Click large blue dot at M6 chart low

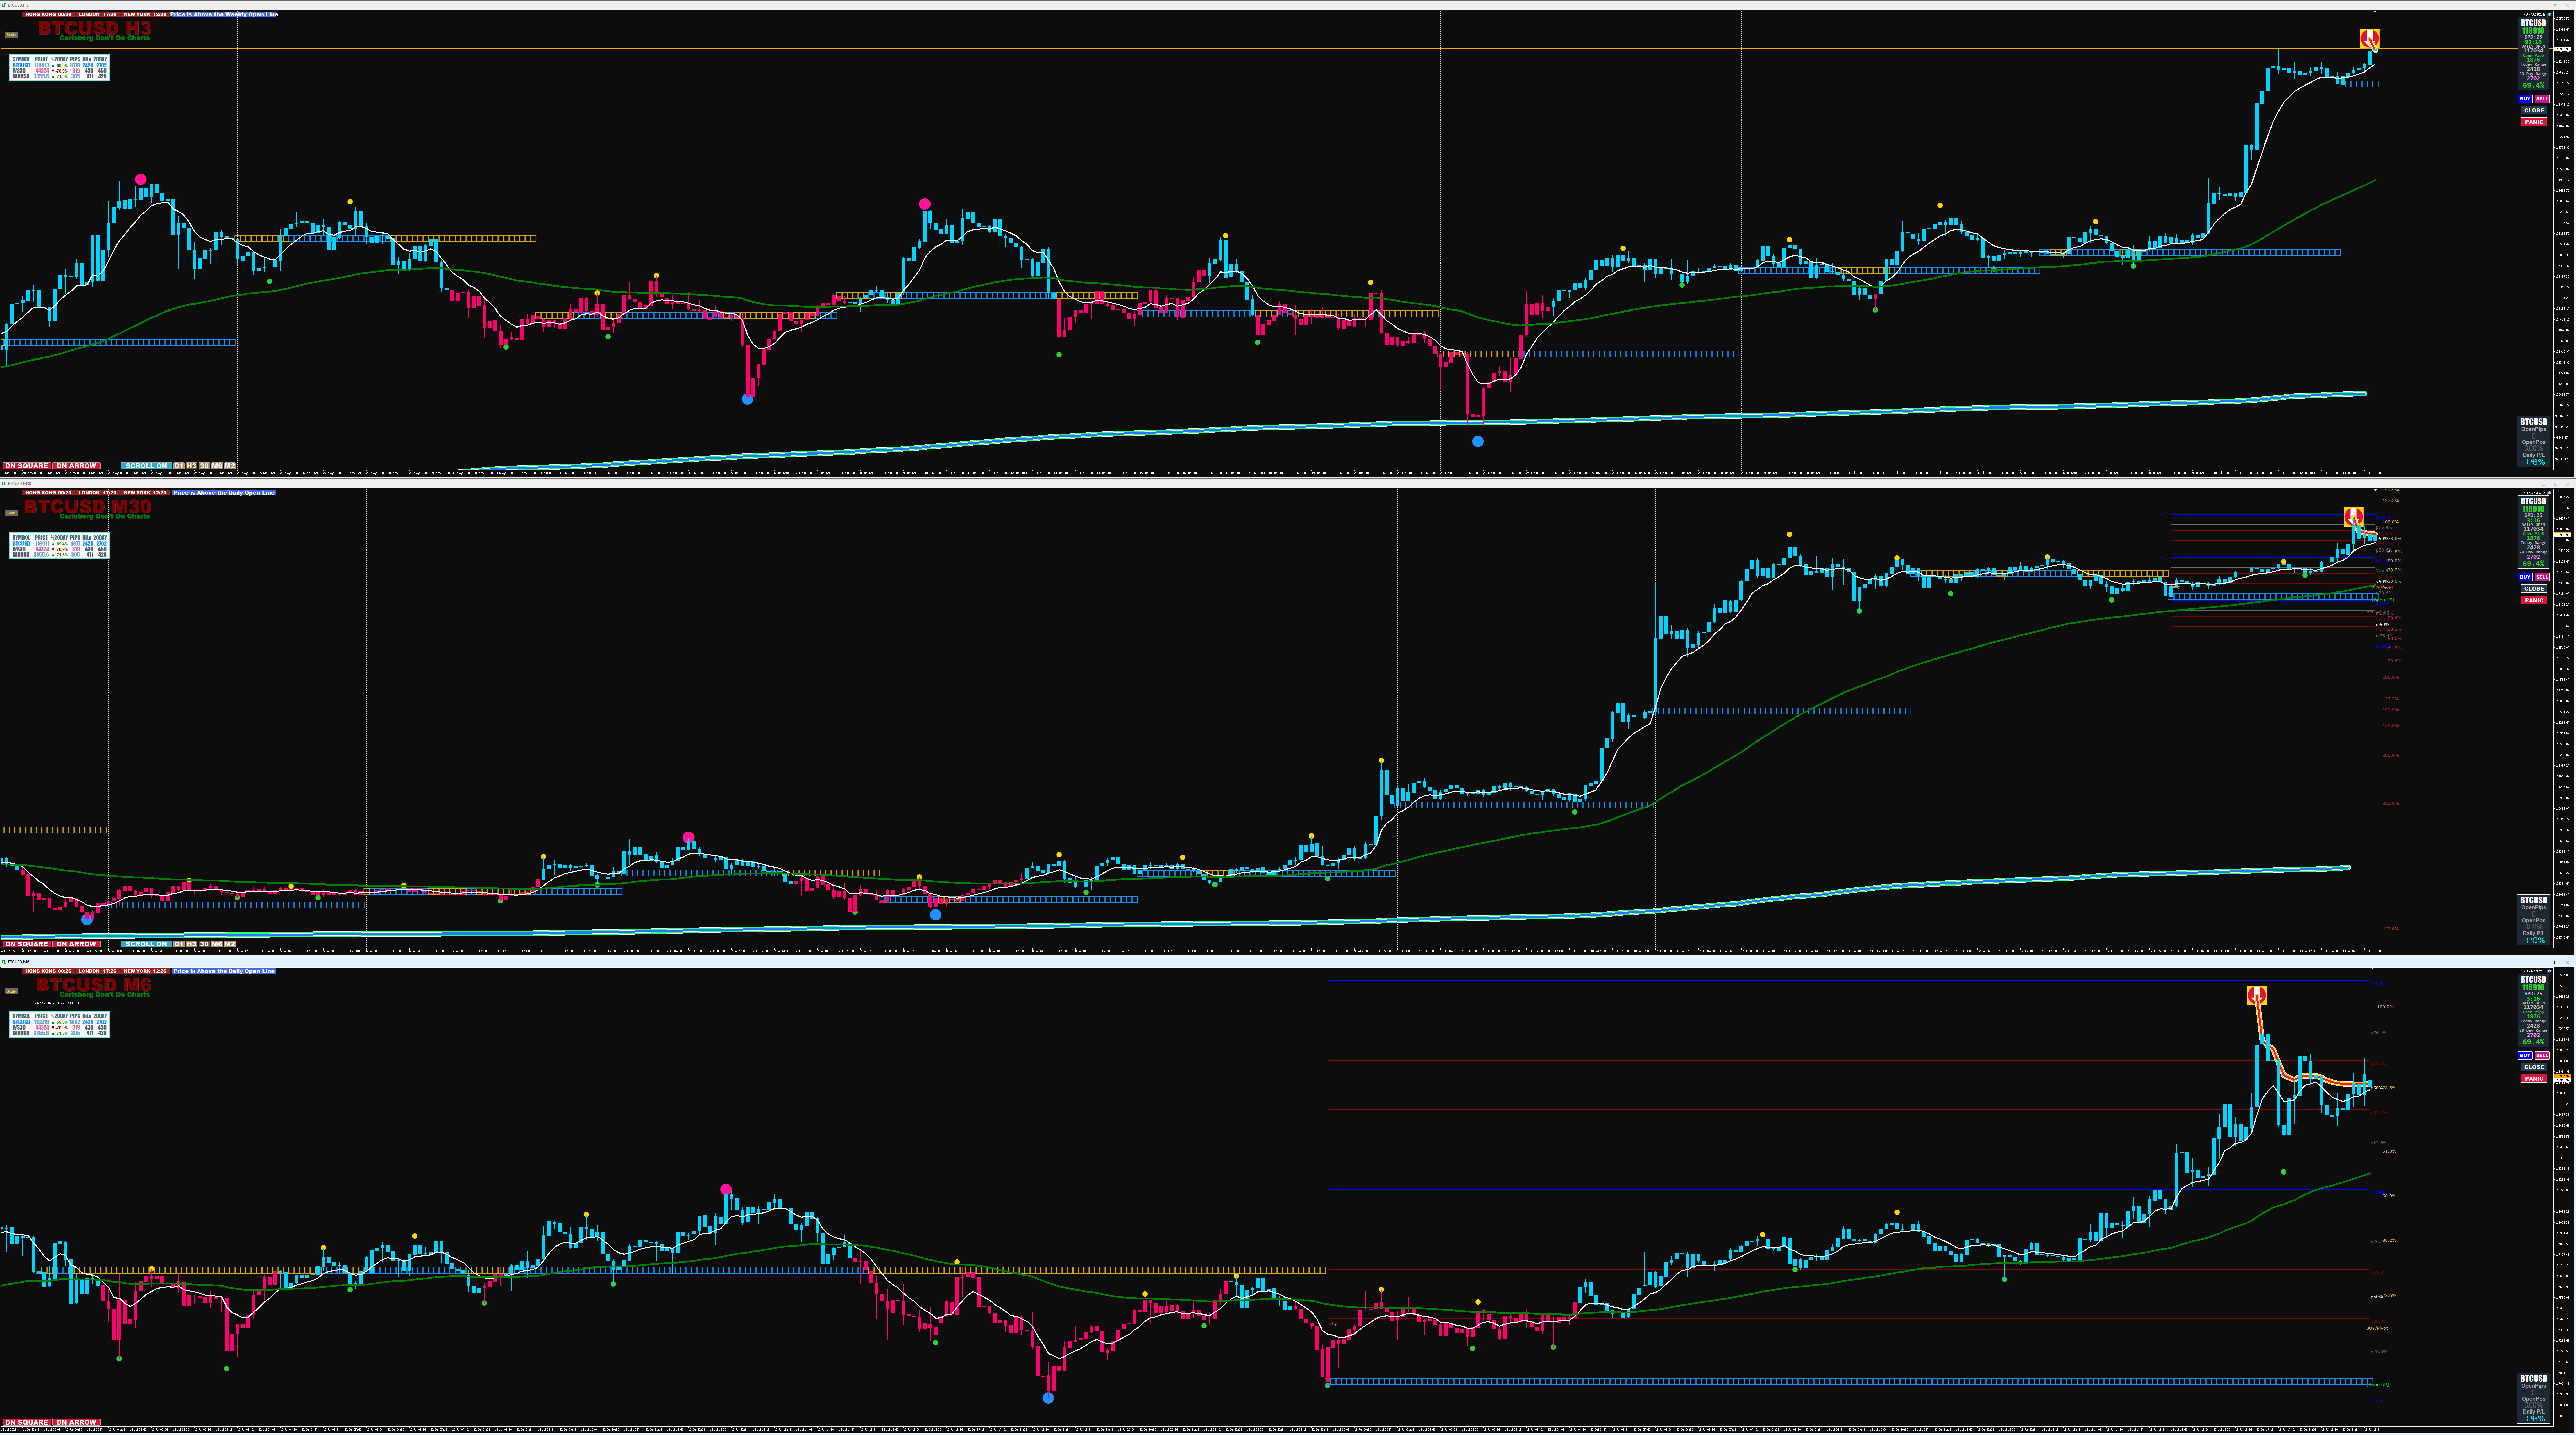click(1048, 1398)
